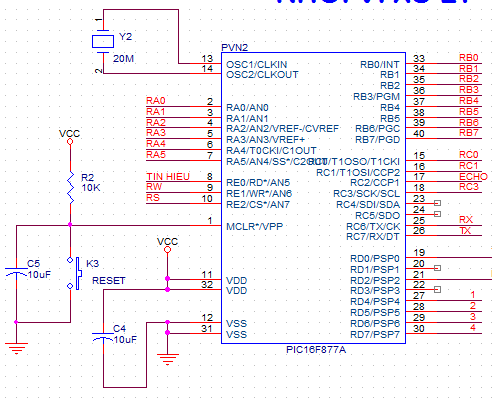Image resolution: width=492 pixels, height=398 pixels.
Task: Click the ground symbol below C5
Action: [16, 348]
